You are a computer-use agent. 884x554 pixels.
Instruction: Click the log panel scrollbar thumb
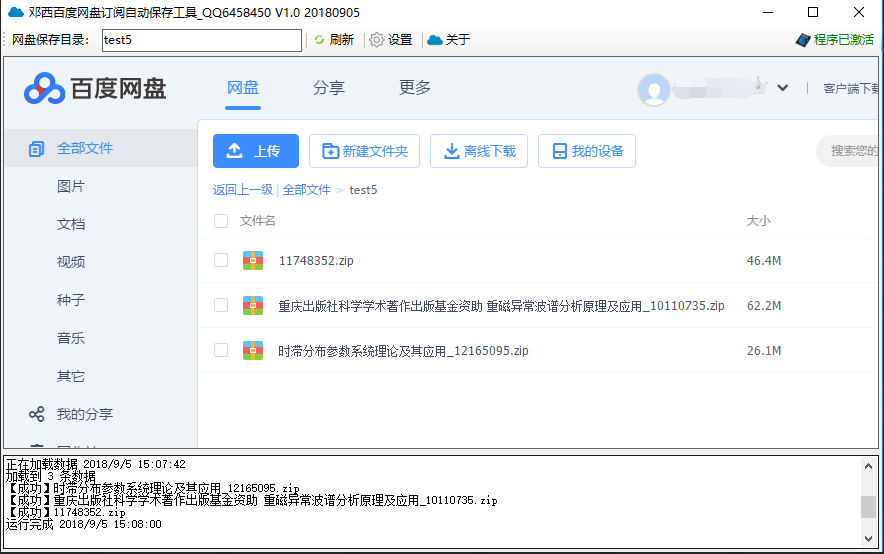(868, 507)
